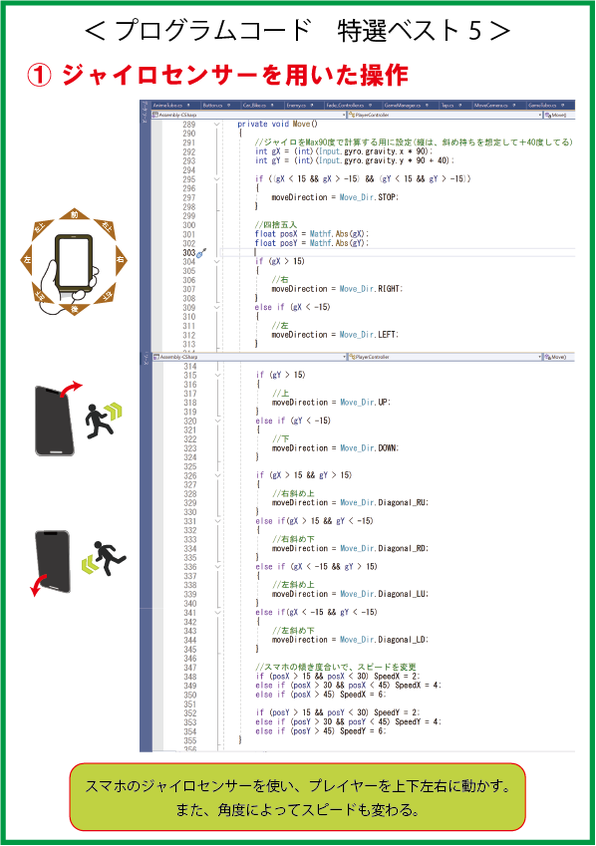Screen dimensions: 596x846
Task: Pin the Tap.cs tab
Action: (x=460, y=105)
